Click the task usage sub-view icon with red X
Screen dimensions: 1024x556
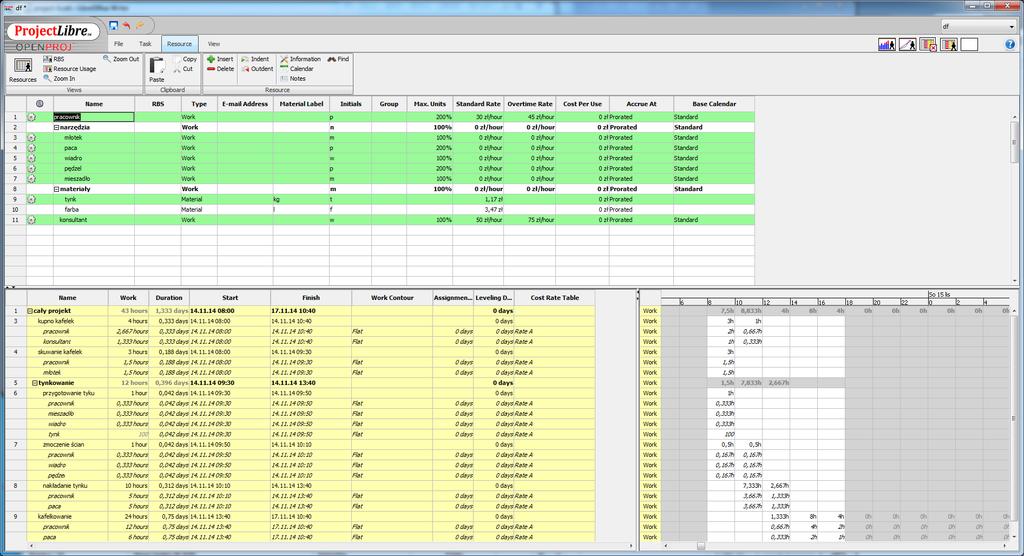tap(928, 44)
